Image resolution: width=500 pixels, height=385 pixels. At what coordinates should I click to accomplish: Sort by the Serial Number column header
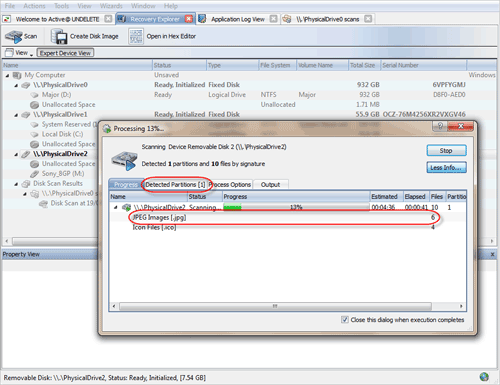point(423,65)
